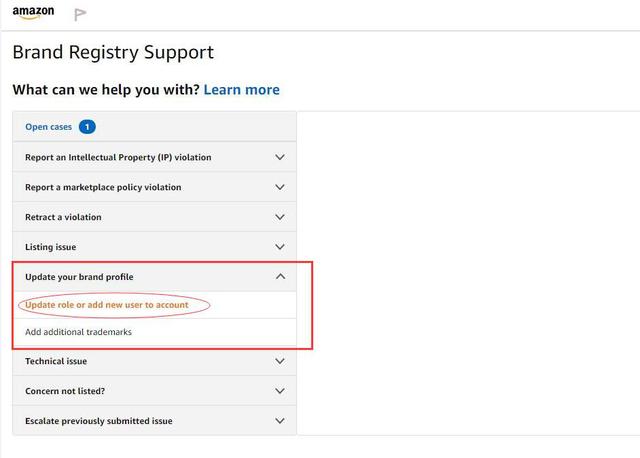Select the Open cases tab
This screenshot has height=458, width=640.
pos(48,127)
